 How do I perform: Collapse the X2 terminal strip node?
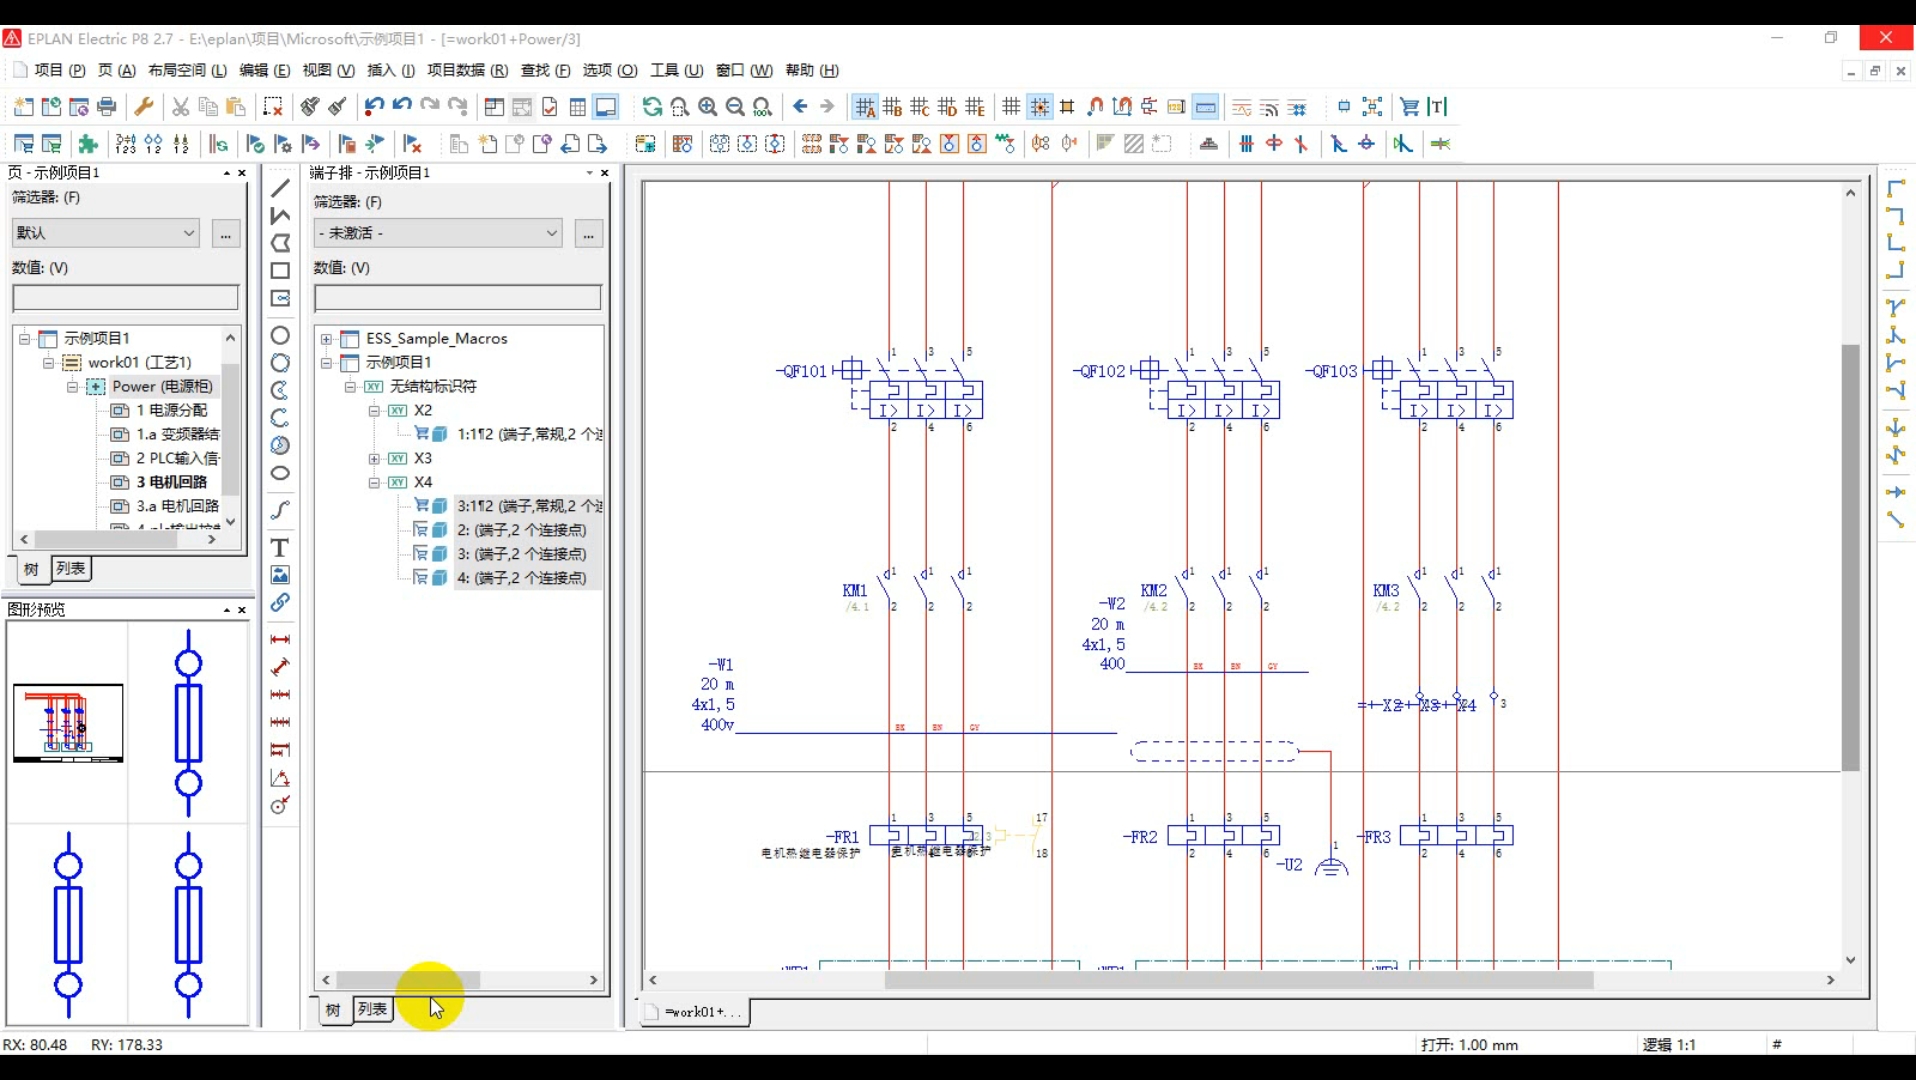click(x=374, y=411)
